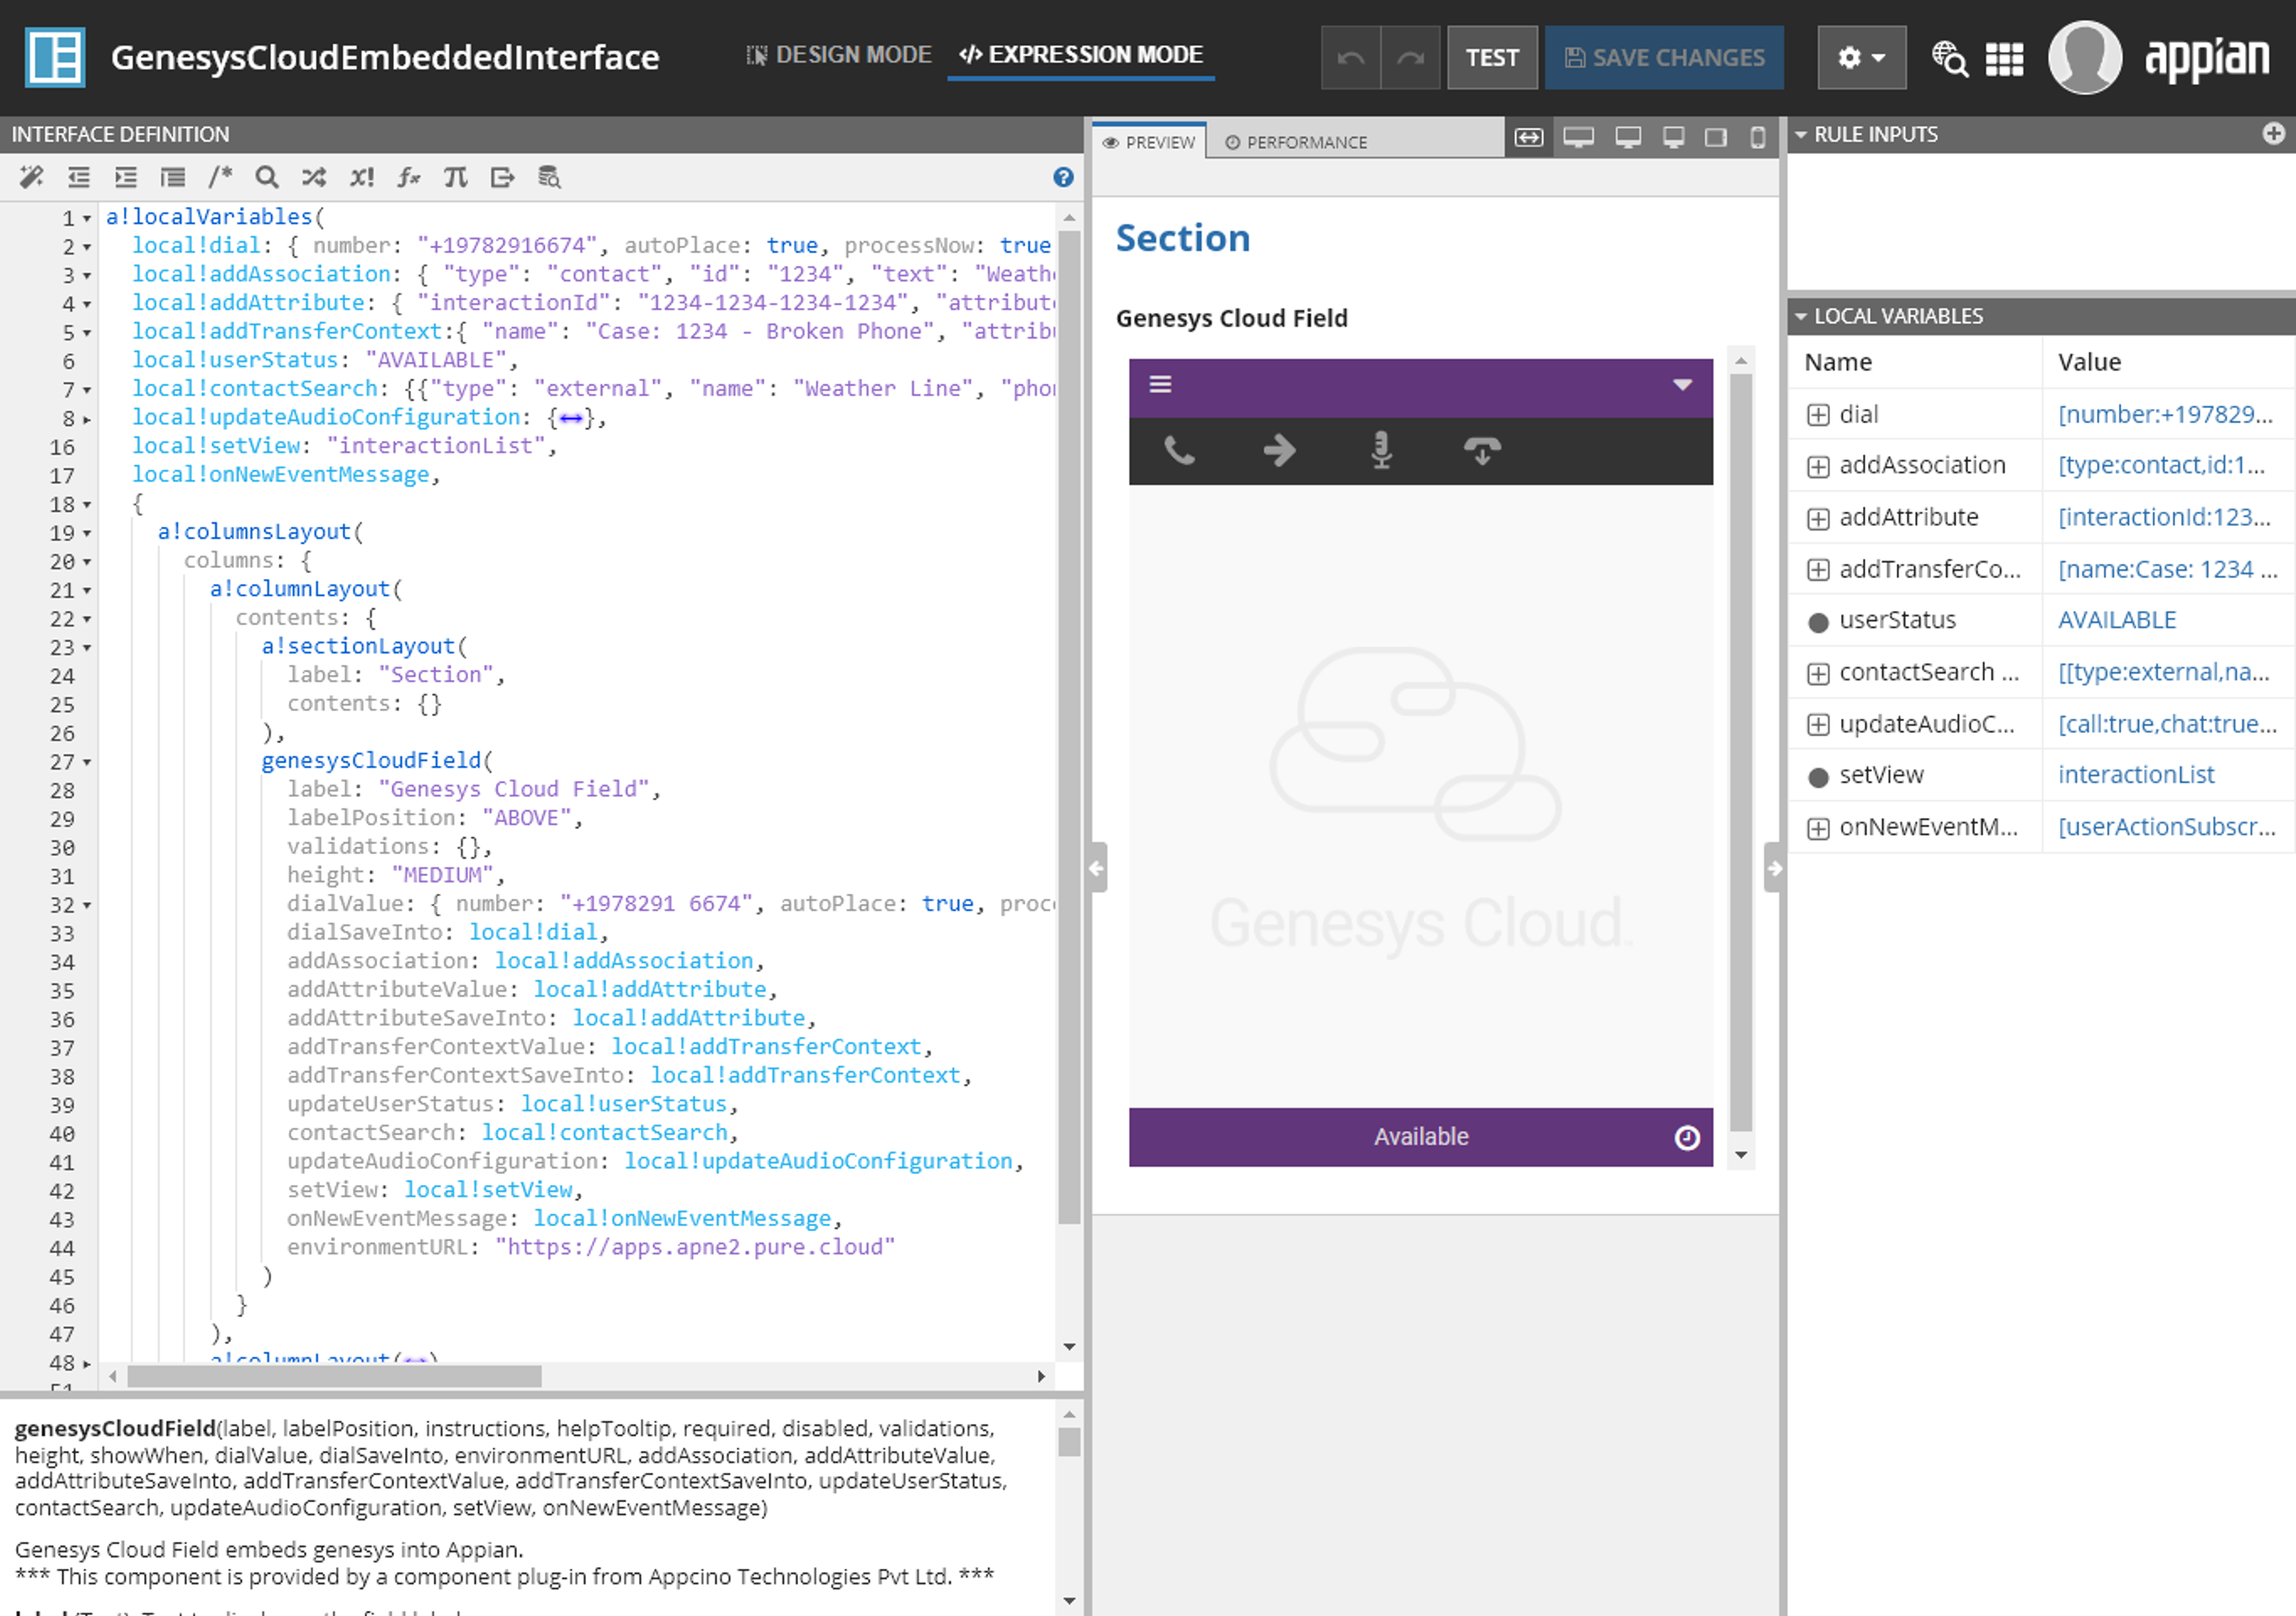Select the PREVIEW tab

point(1149,142)
